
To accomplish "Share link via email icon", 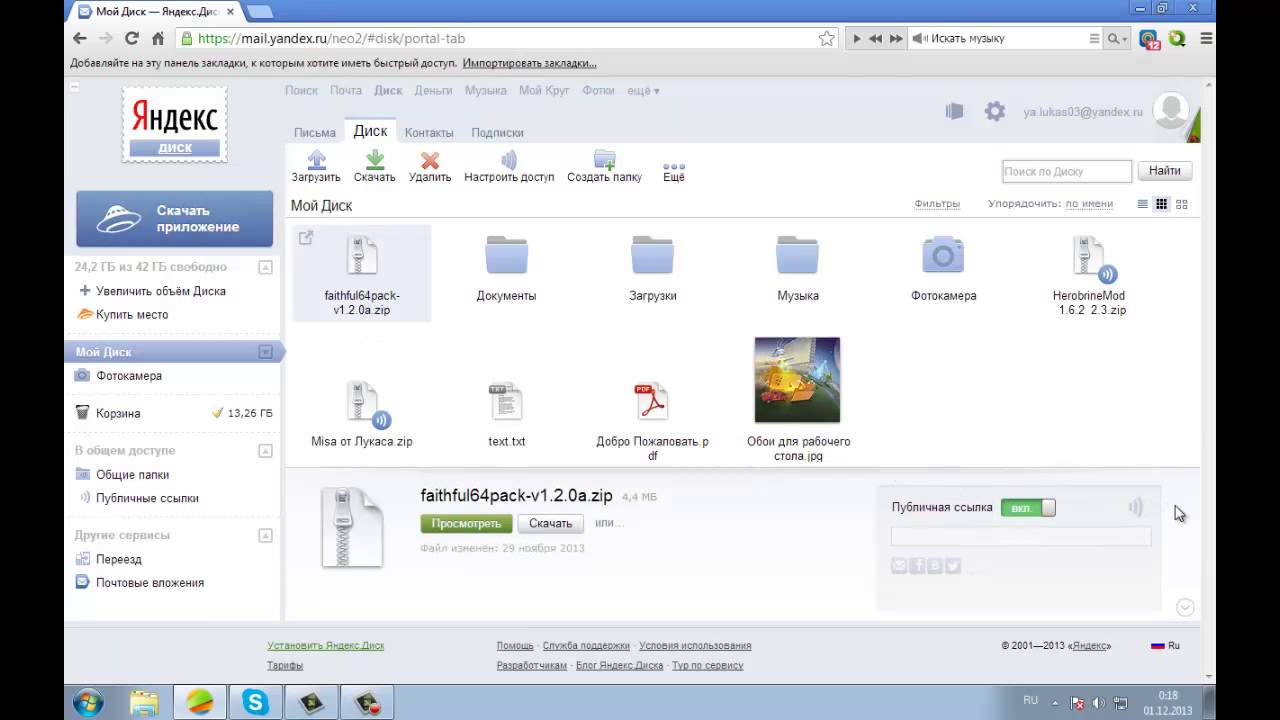I will (x=899, y=566).
